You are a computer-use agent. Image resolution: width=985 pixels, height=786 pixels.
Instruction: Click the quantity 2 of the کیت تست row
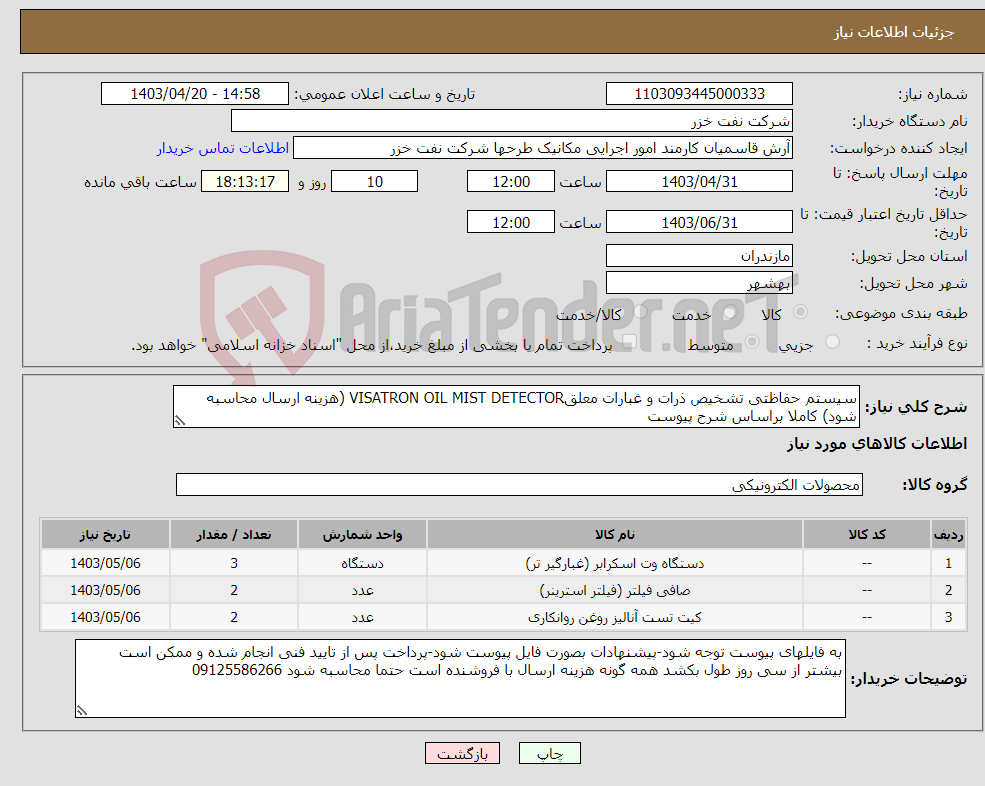234,618
